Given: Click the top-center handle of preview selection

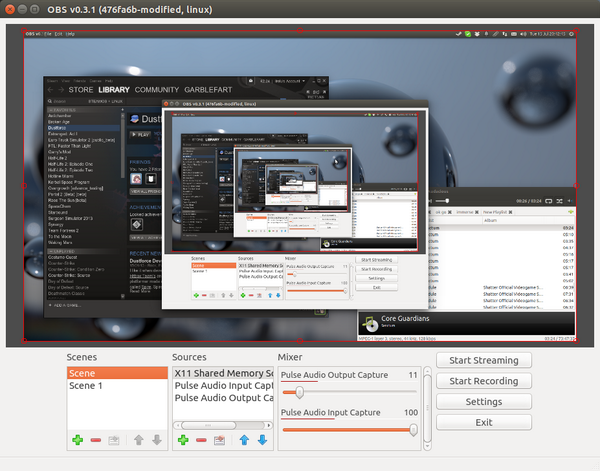Looking at the screenshot, I should (300, 30).
